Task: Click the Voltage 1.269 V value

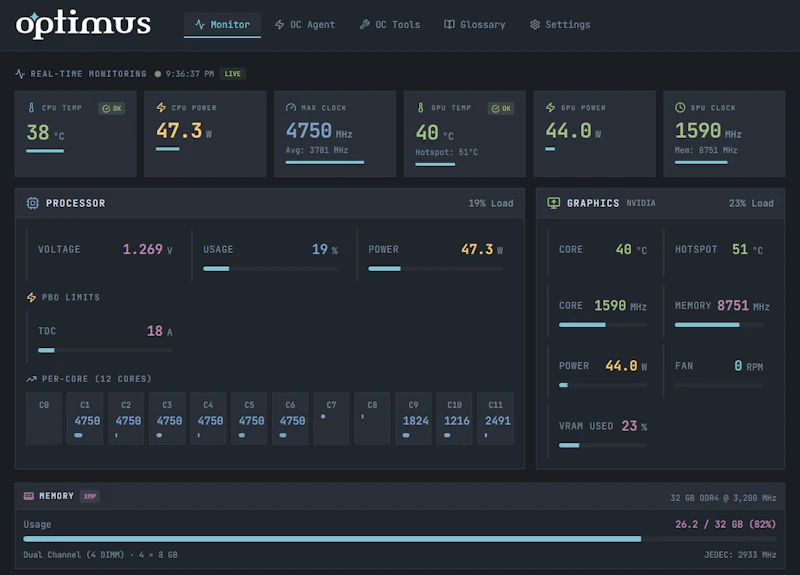Action: coord(147,249)
